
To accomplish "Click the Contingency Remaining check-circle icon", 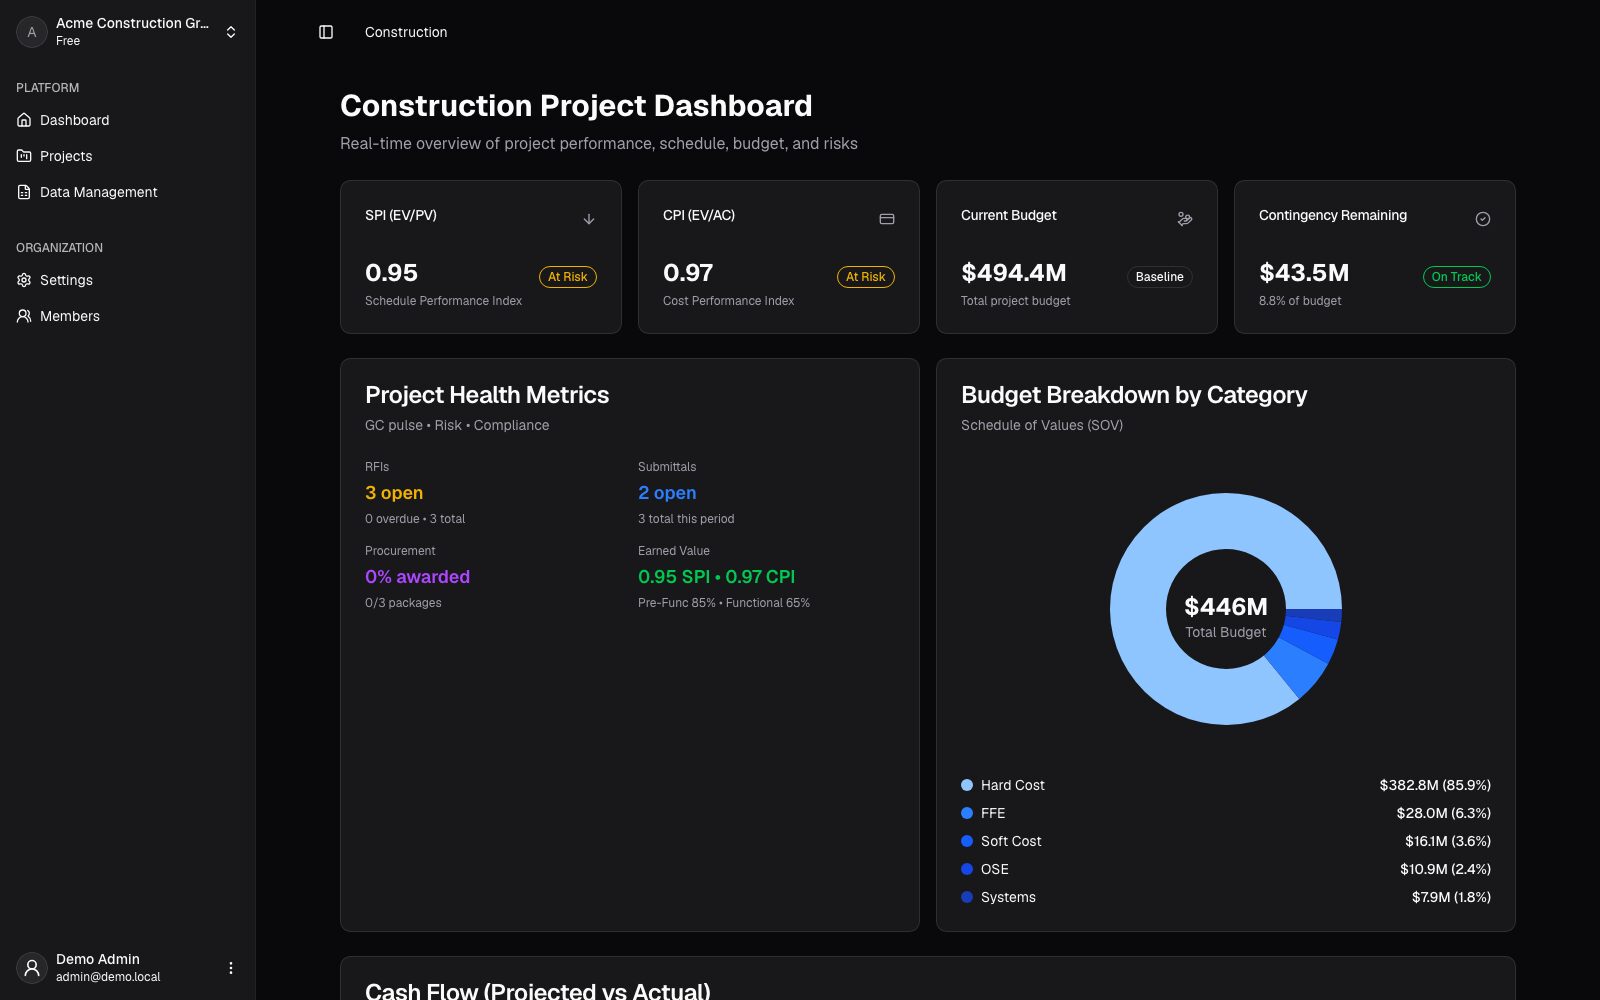I will [x=1483, y=219].
